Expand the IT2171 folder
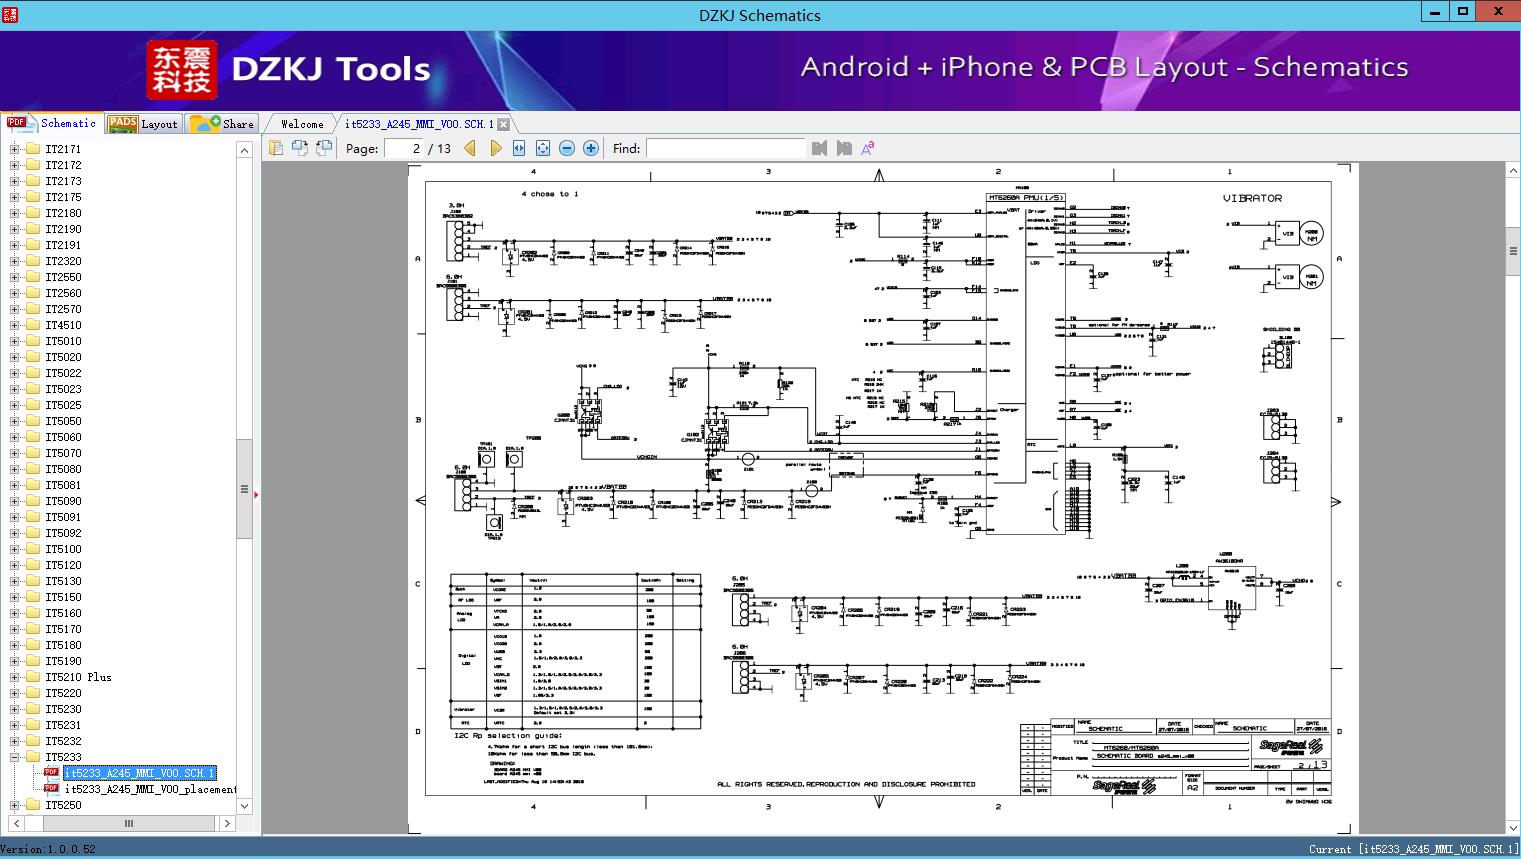The height and width of the screenshot is (859, 1521). coord(14,149)
